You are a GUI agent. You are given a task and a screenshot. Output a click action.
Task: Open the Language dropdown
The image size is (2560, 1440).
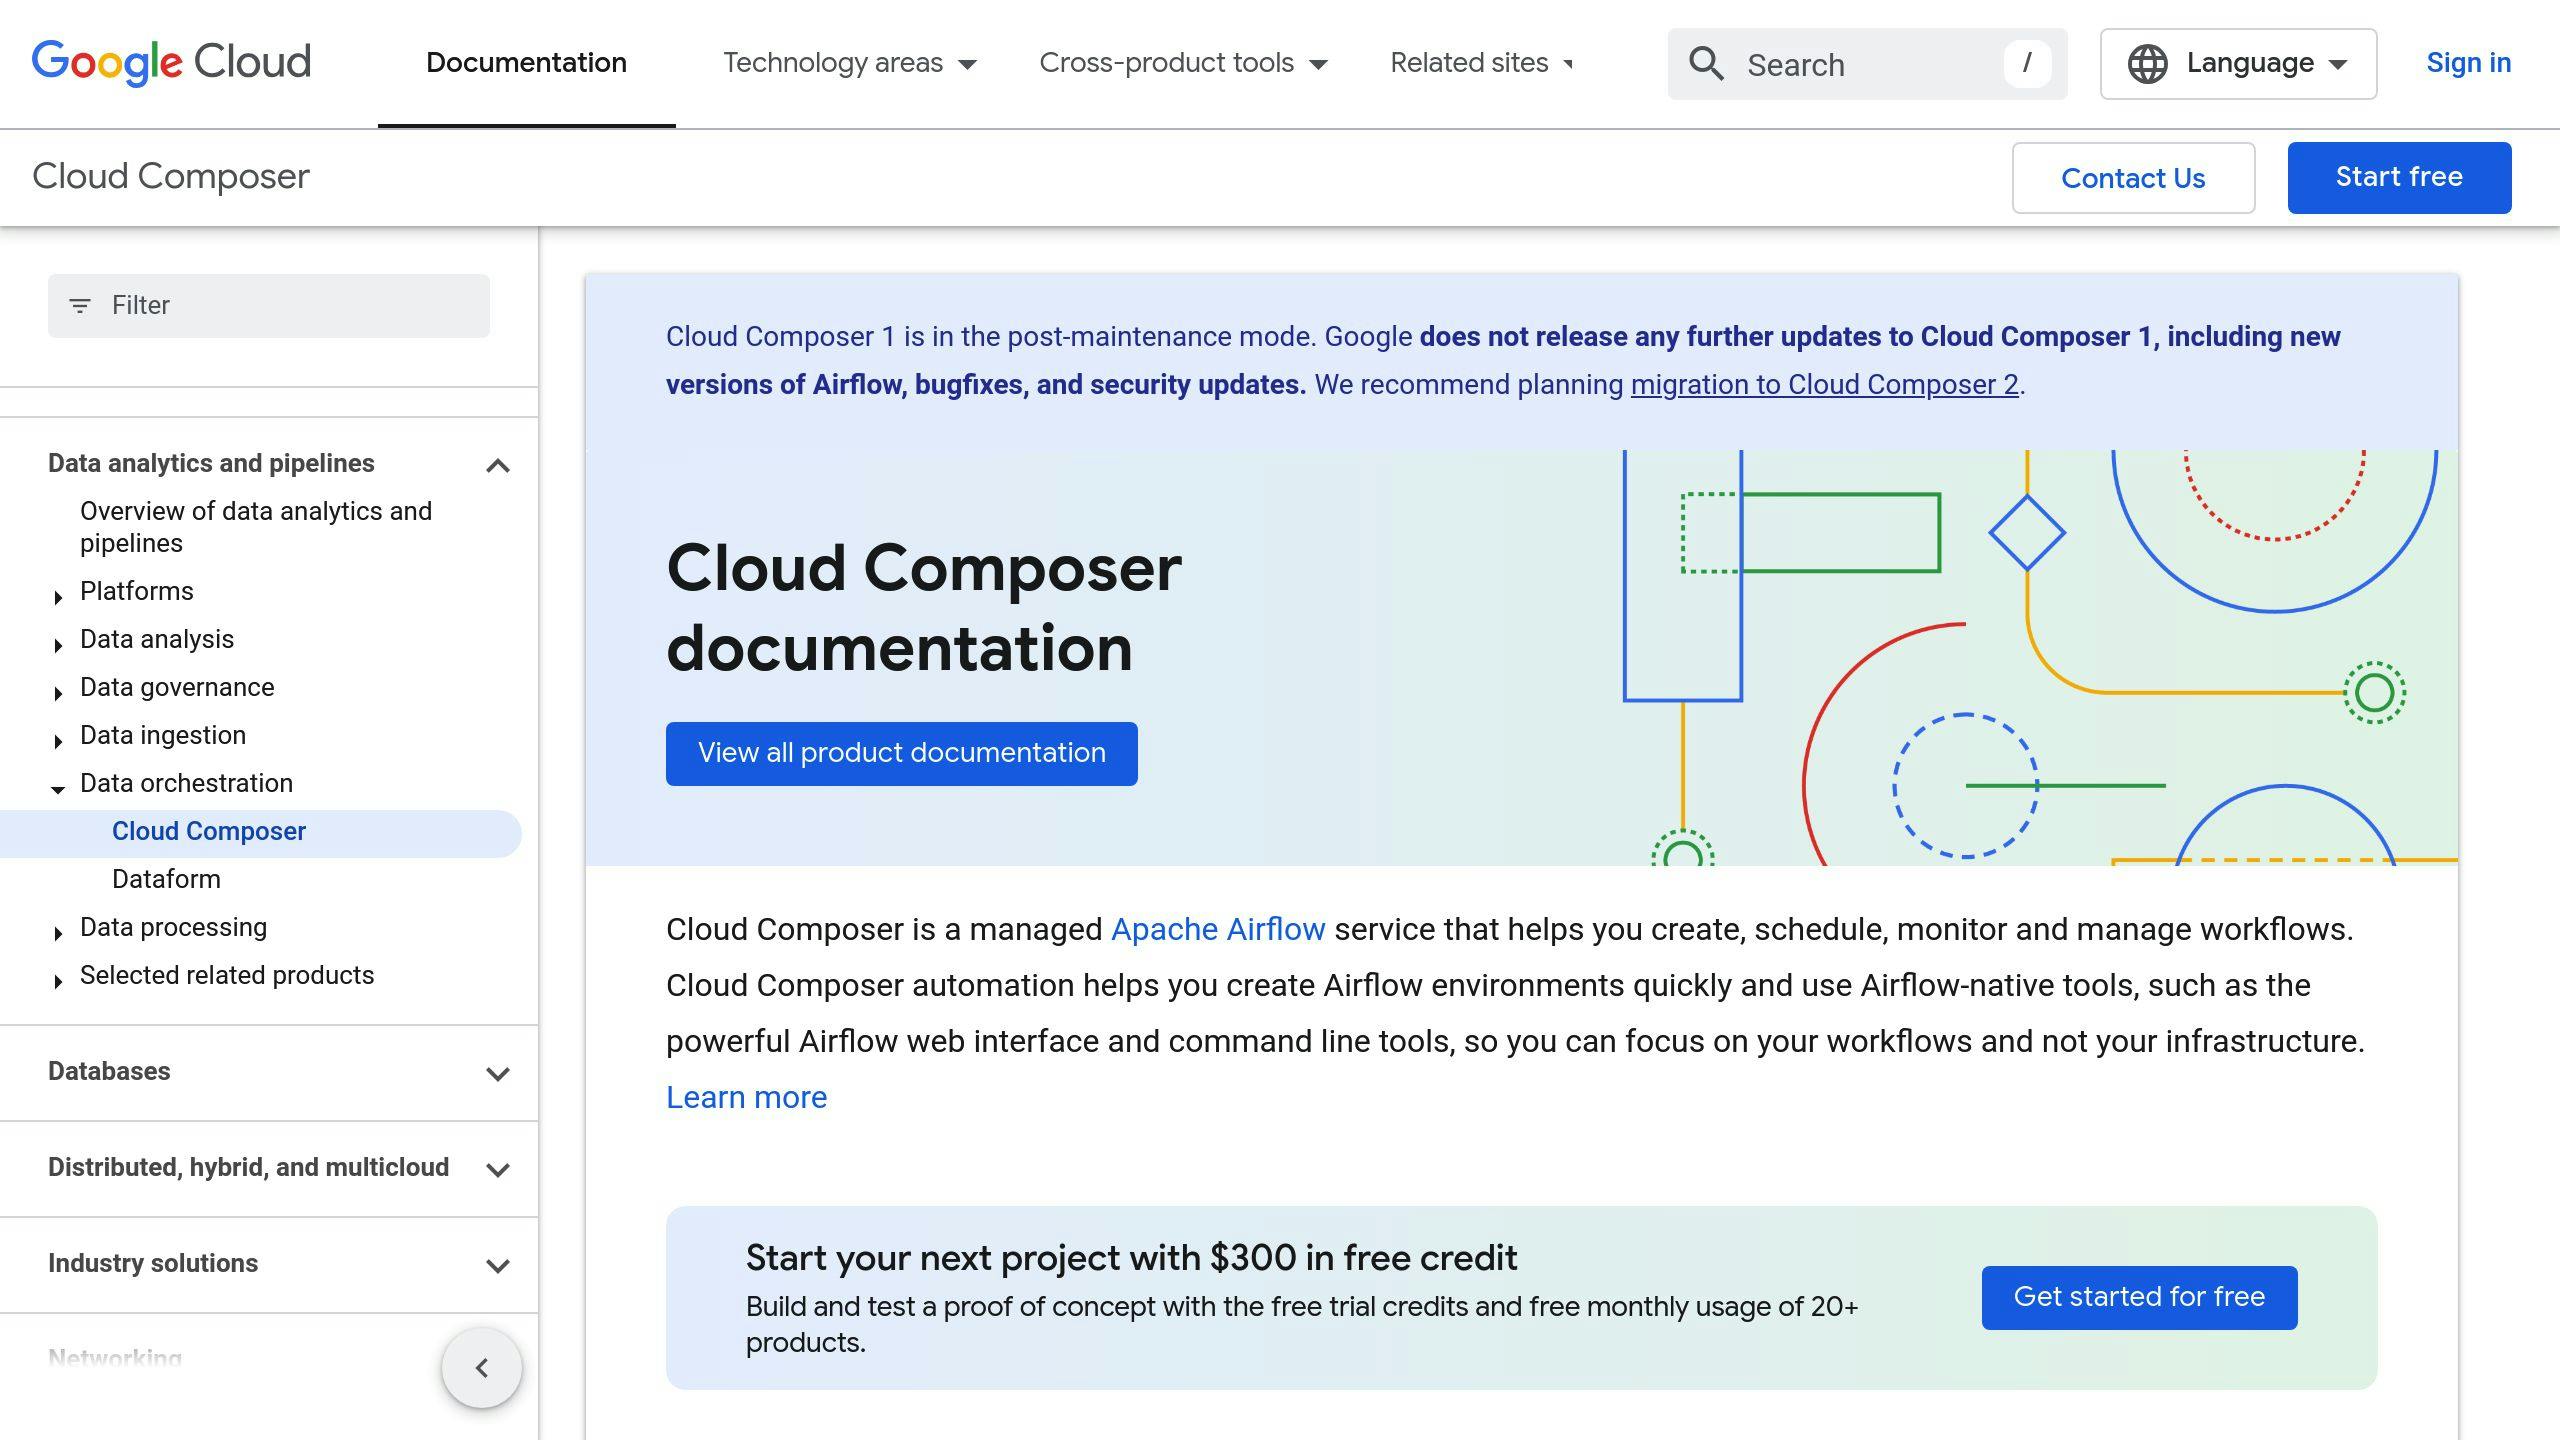(x=2238, y=64)
